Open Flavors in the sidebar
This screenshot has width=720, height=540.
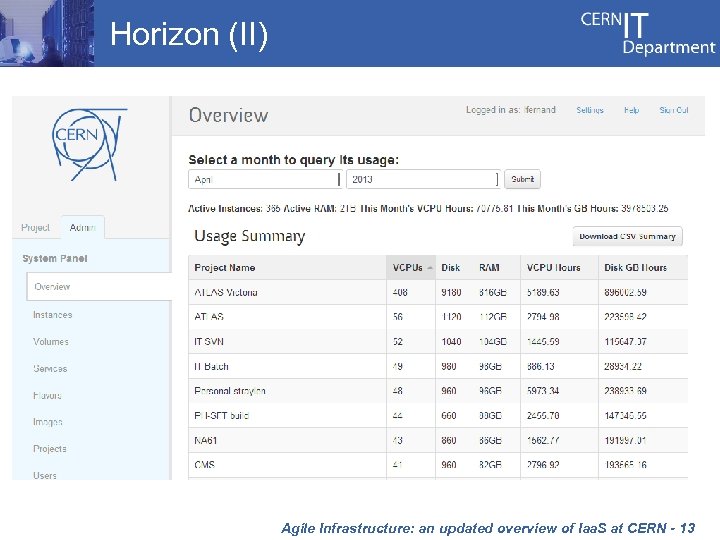coord(47,395)
